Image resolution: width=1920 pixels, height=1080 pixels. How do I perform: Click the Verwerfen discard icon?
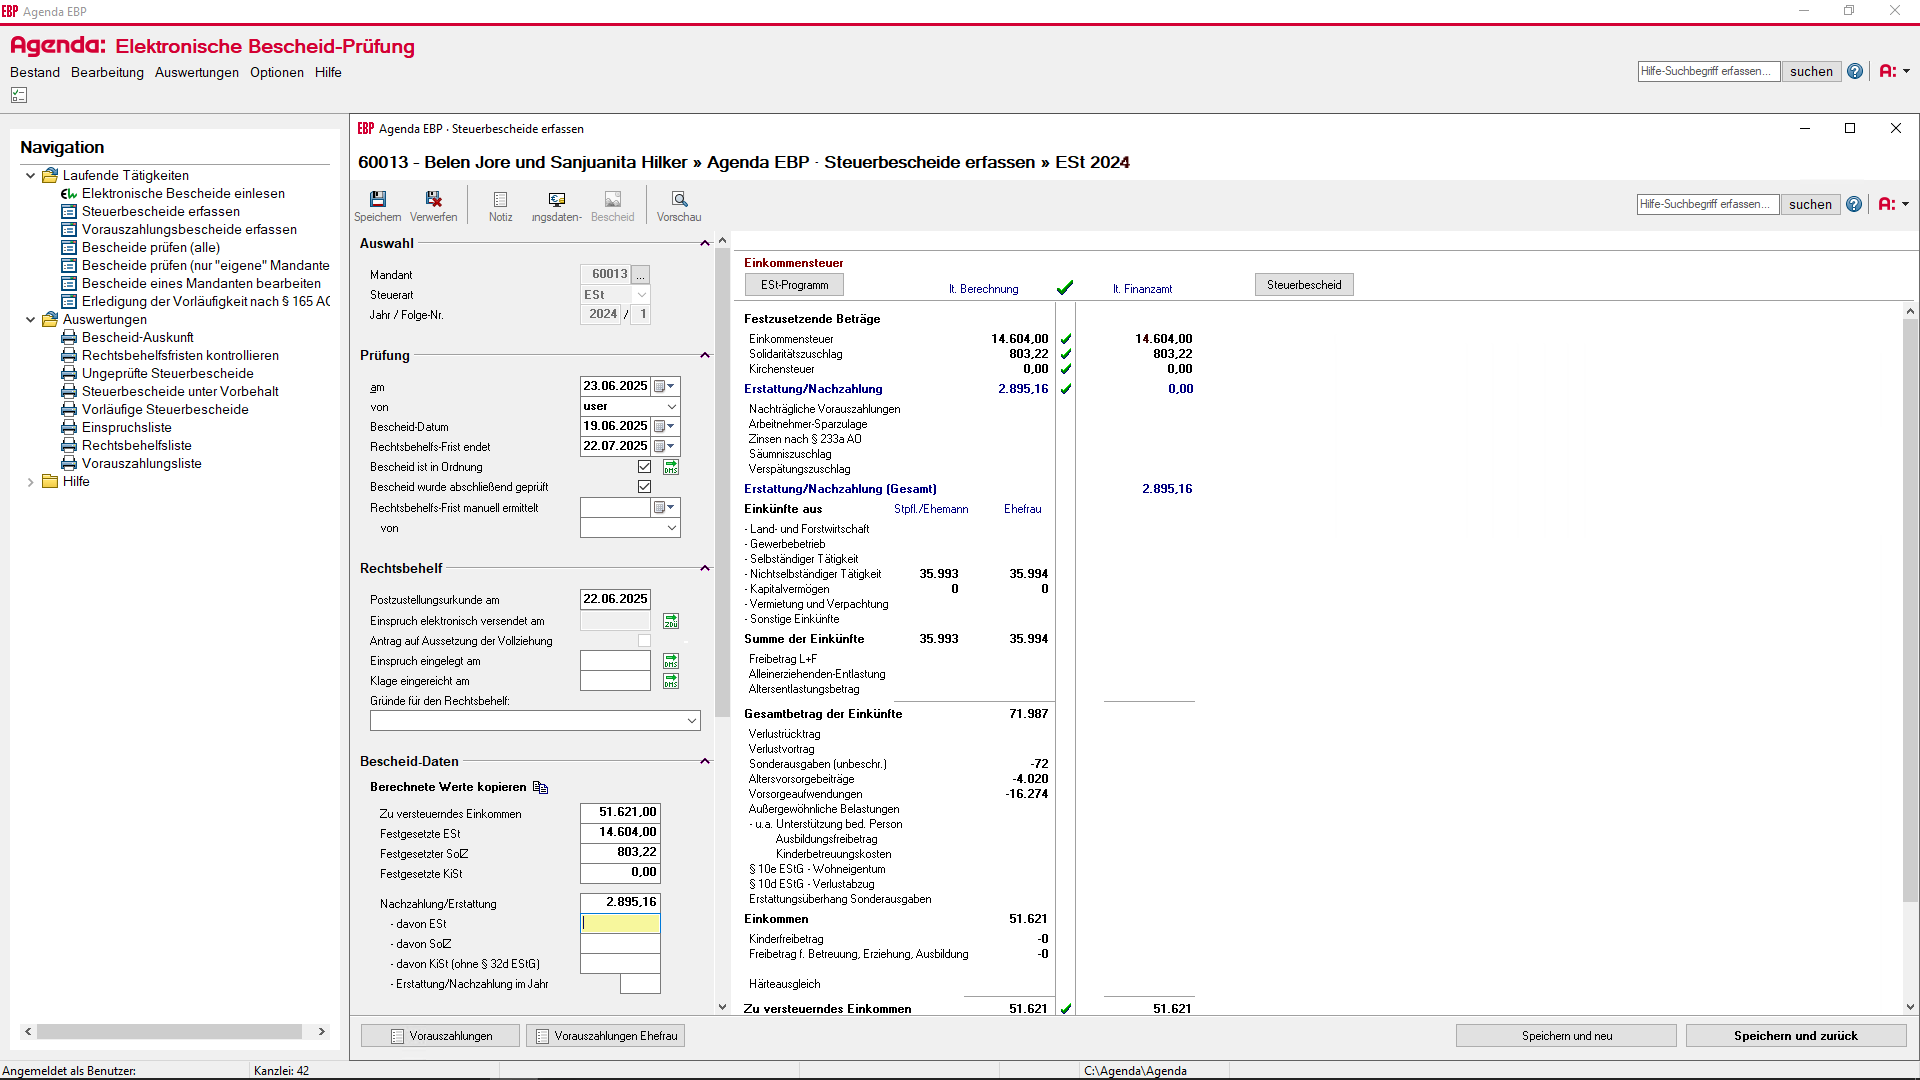click(433, 200)
